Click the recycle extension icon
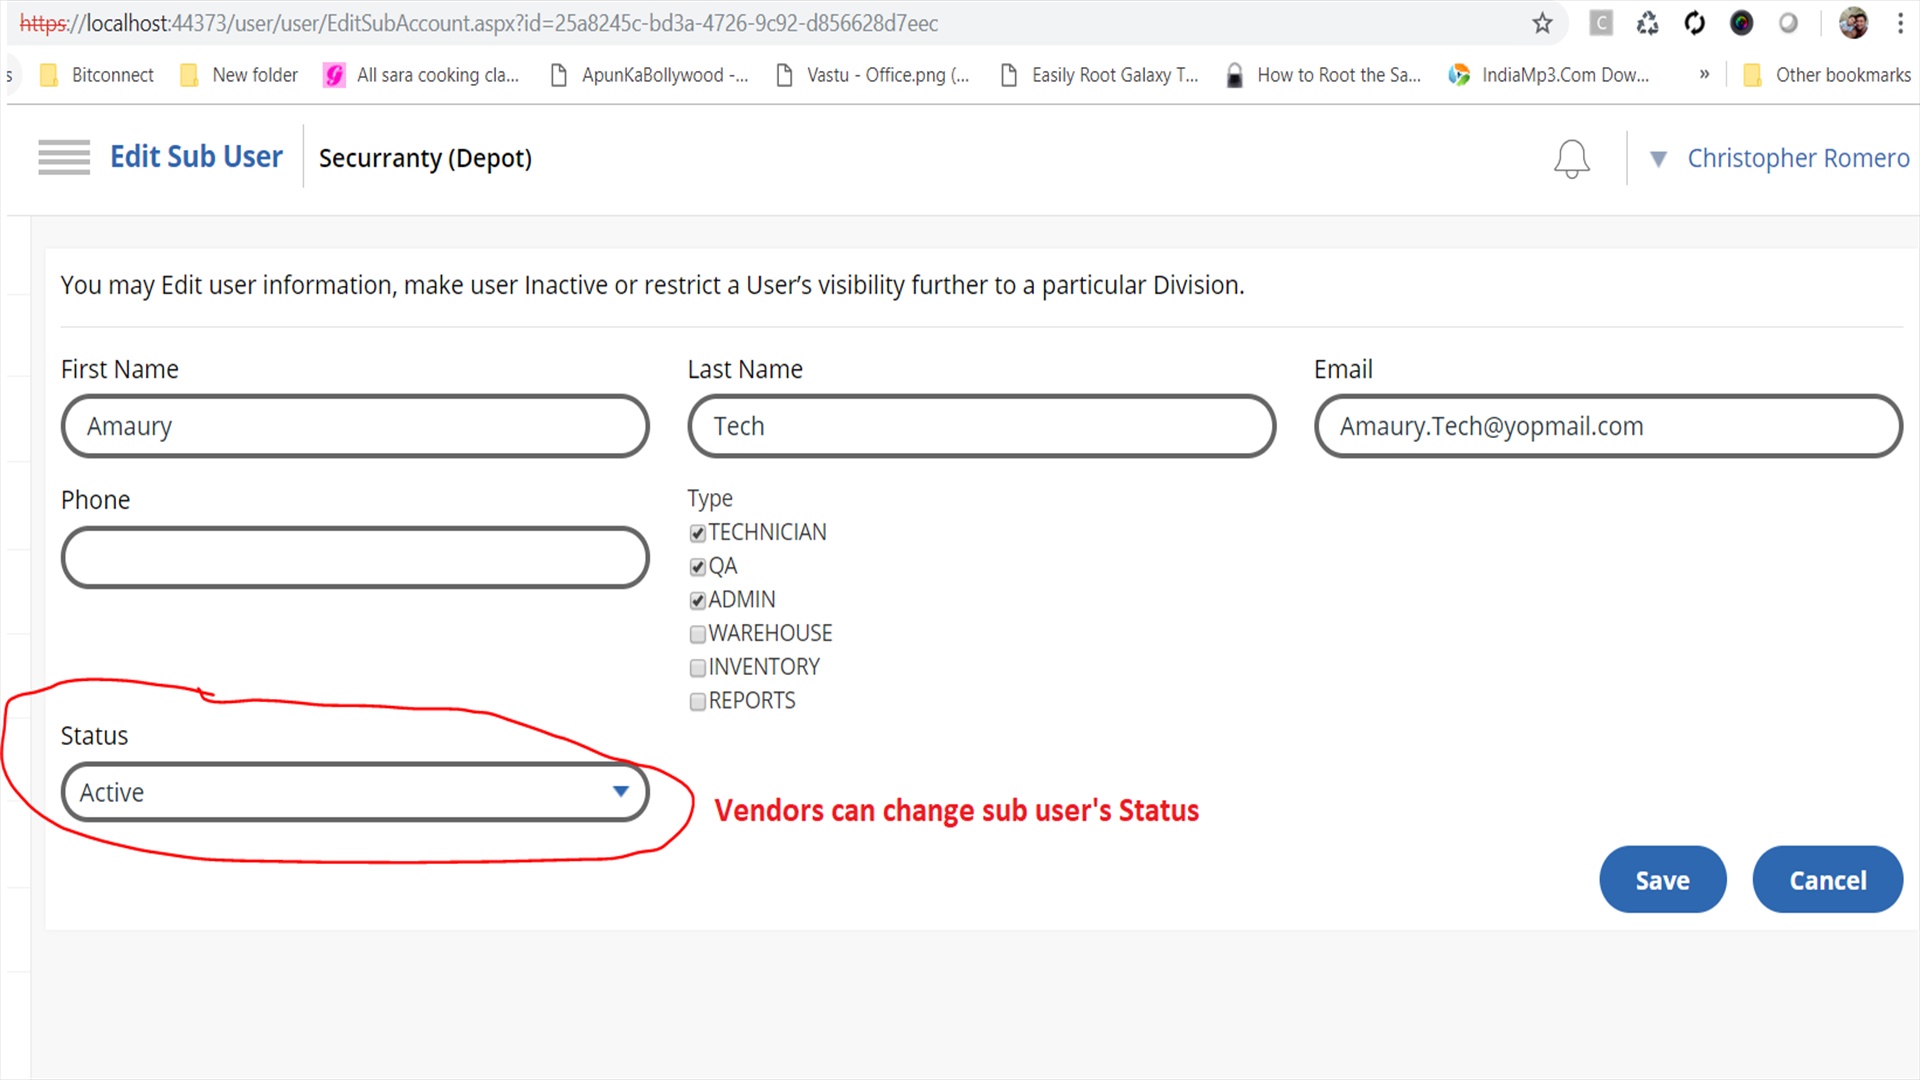The width and height of the screenshot is (1920, 1080). (x=1647, y=23)
